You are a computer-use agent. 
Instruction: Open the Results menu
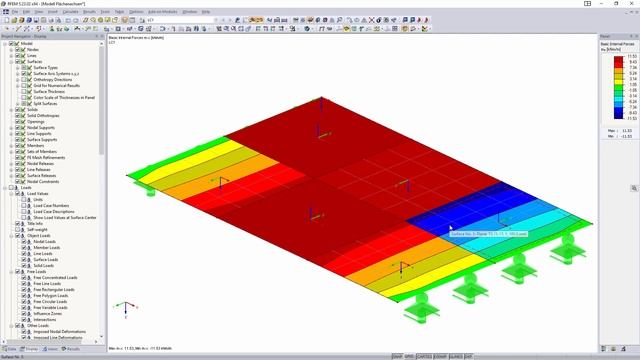point(89,12)
